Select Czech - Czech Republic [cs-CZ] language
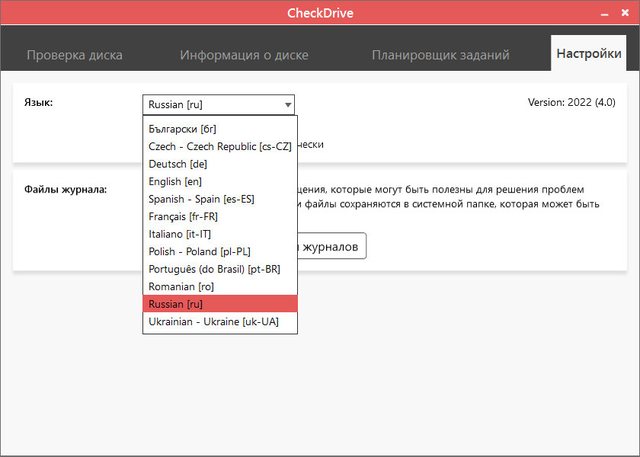Image resolution: width=640 pixels, height=457 pixels. point(219,146)
